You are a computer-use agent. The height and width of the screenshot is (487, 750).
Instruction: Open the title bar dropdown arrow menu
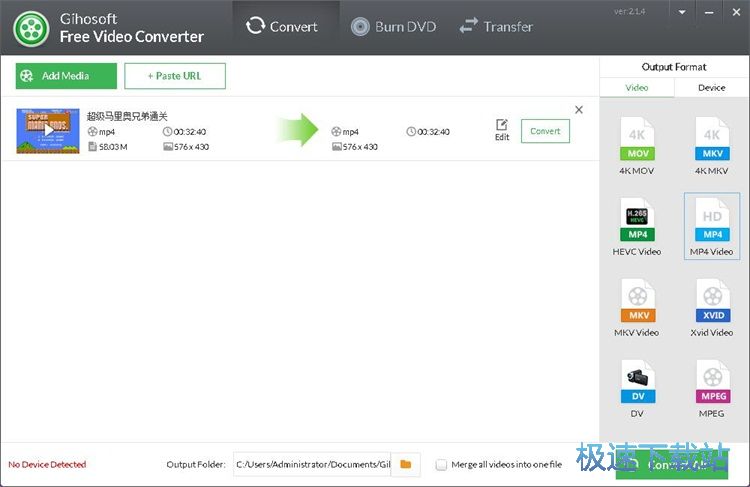click(x=682, y=12)
